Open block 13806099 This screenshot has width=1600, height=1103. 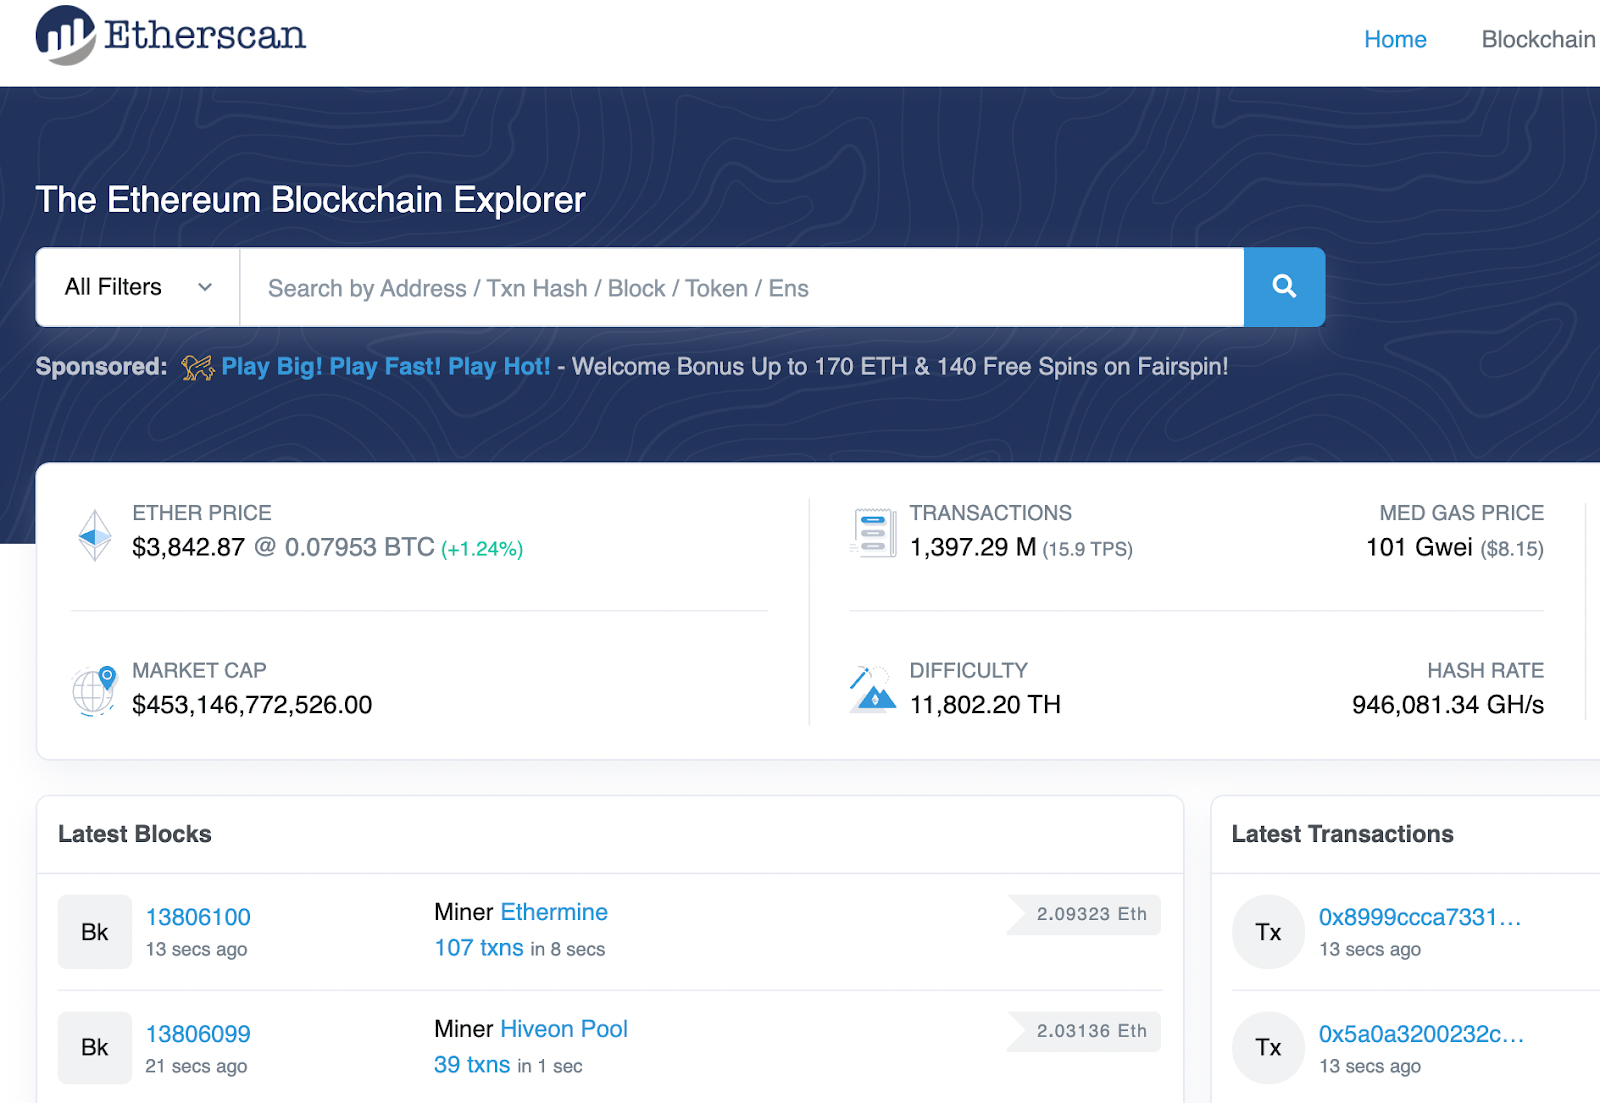coord(198,1034)
